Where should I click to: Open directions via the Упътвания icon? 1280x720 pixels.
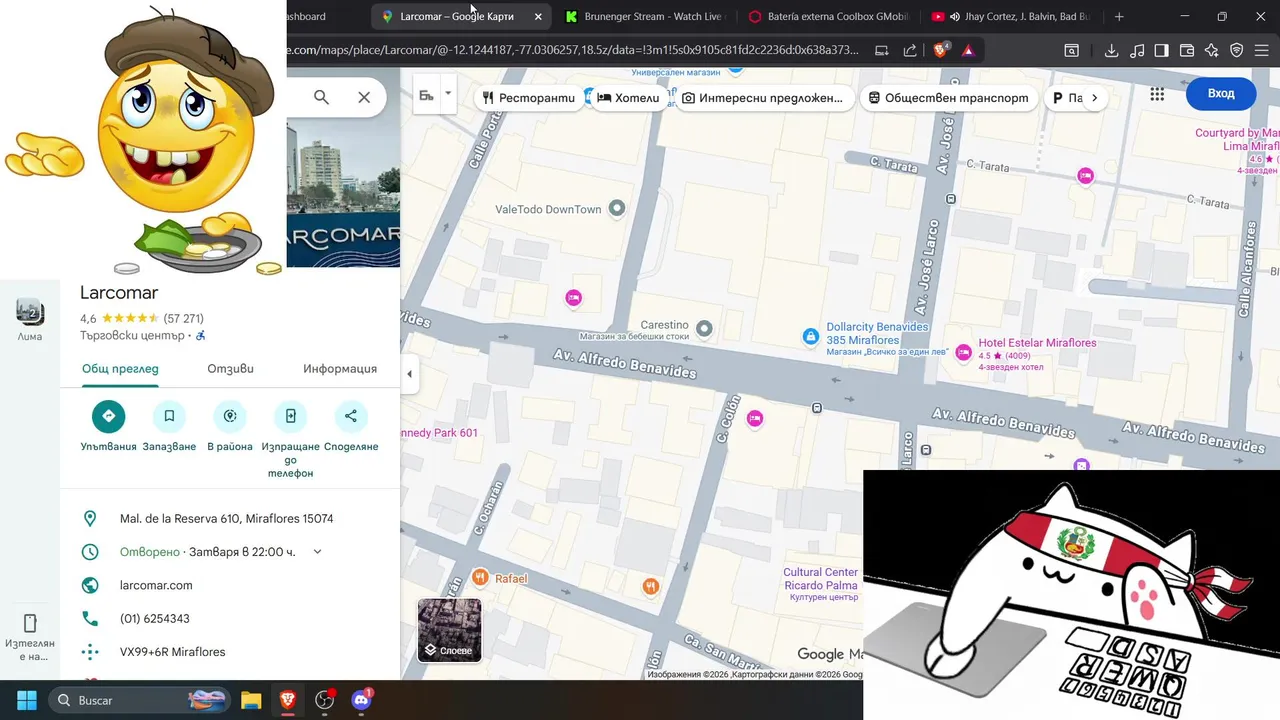(x=108, y=416)
